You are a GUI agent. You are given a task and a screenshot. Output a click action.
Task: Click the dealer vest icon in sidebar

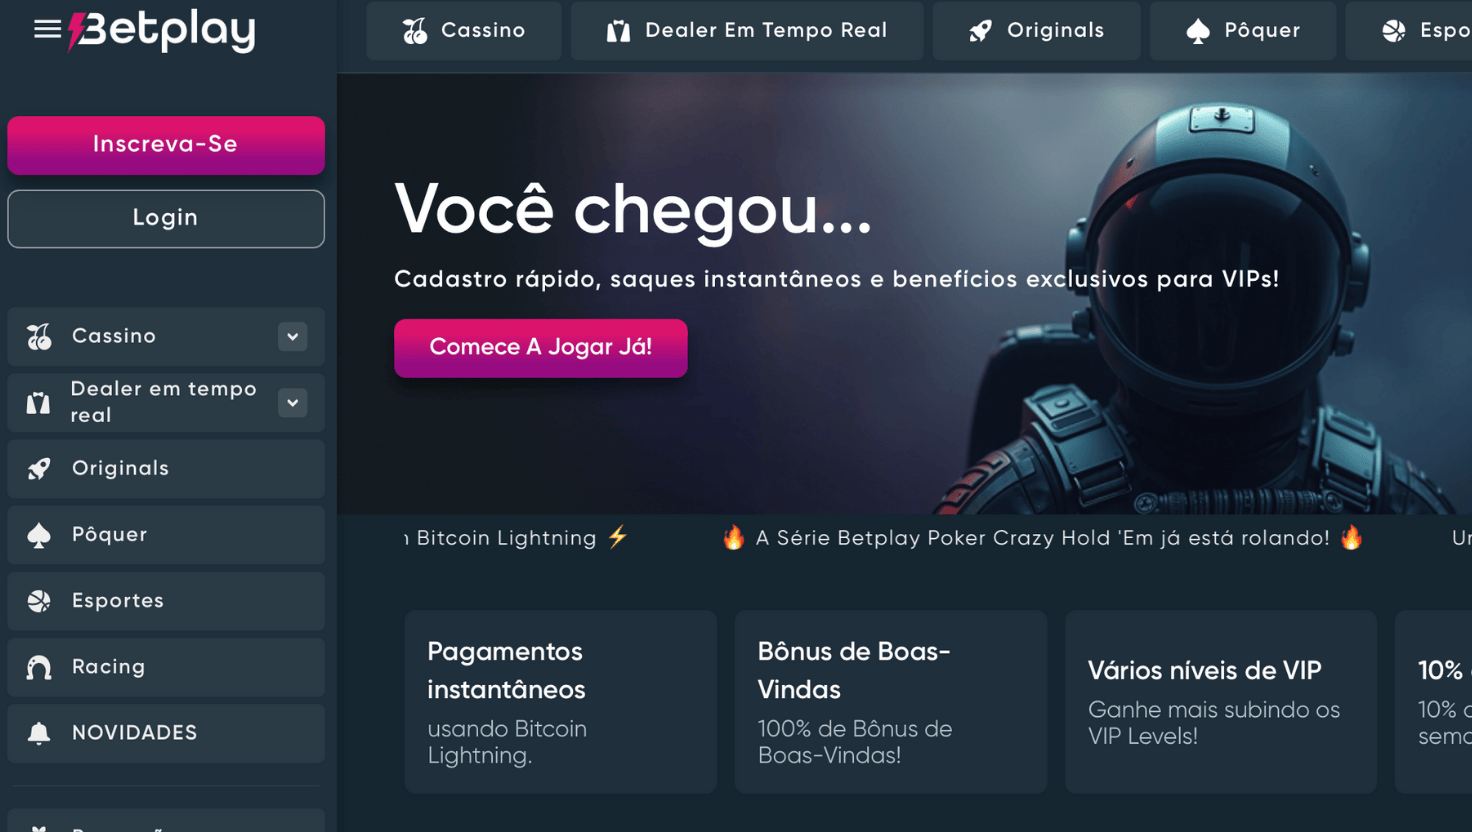pyautogui.click(x=38, y=403)
